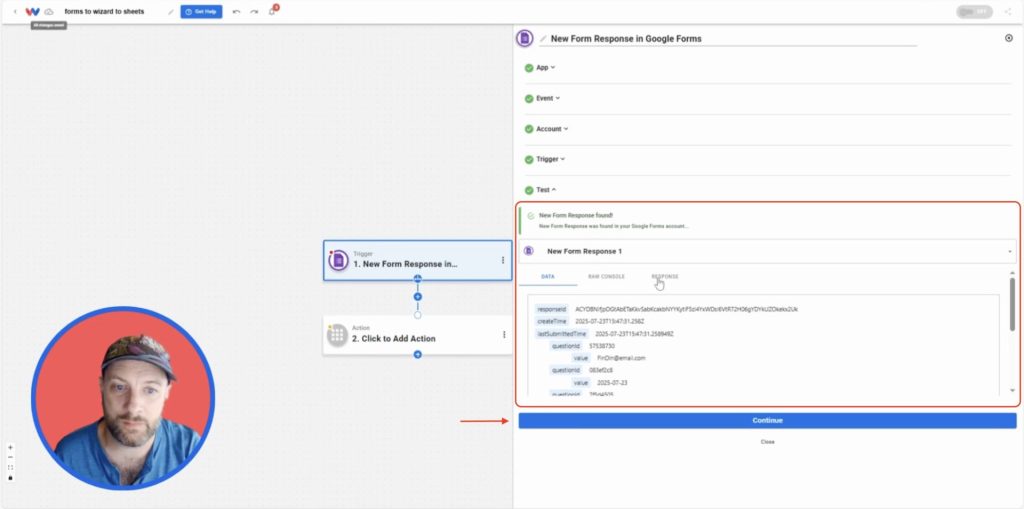The width and height of the screenshot is (1024, 509).
Task: Click the workflow title 'forms to wizard to sheets'
Action: 104,12
